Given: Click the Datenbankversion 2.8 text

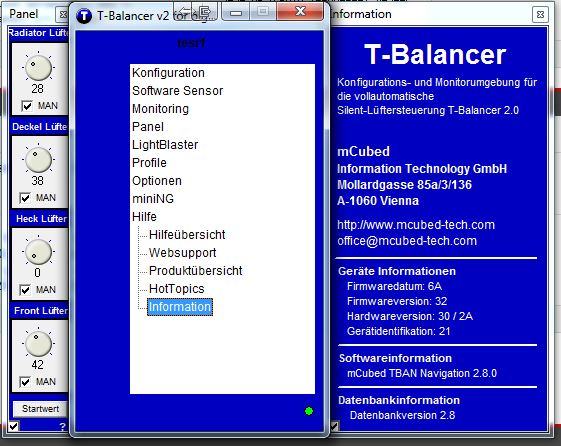Looking at the screenshot, I should click(403, 416).
